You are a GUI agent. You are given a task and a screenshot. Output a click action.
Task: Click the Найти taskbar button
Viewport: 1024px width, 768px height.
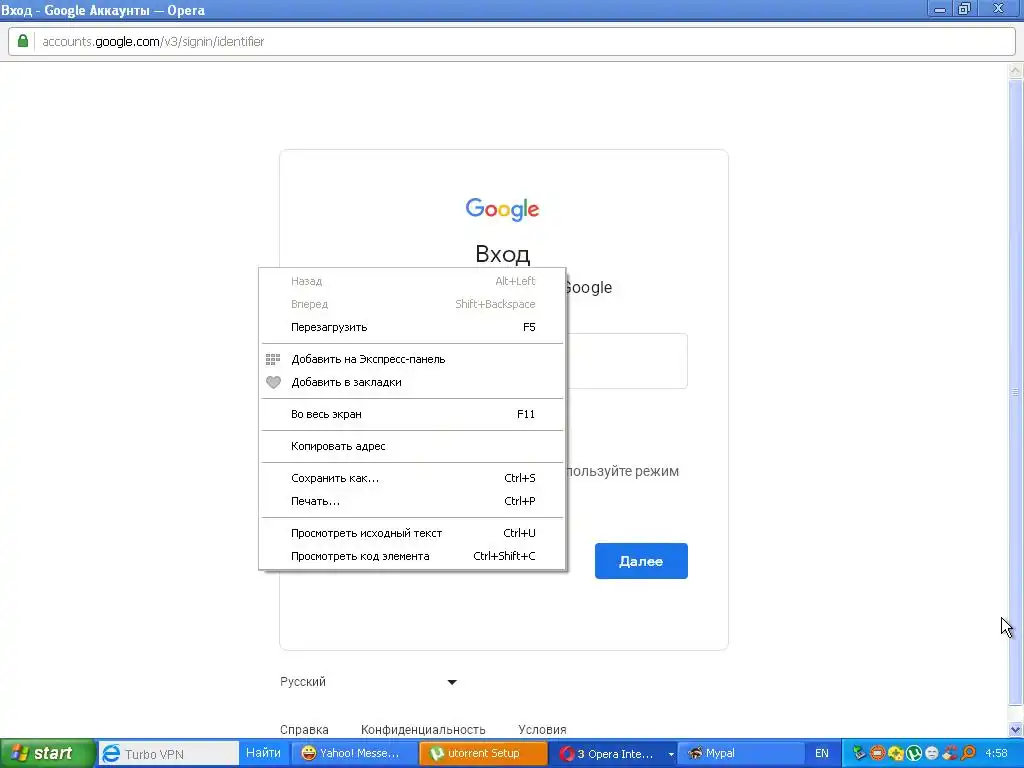[263, 753]
